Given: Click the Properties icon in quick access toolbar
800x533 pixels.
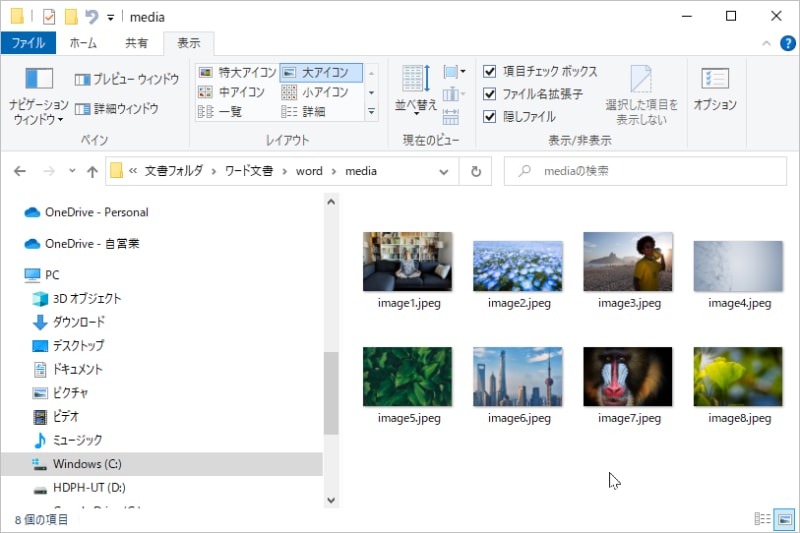Looking at the screenshot, I should click(x=49, y=17).
